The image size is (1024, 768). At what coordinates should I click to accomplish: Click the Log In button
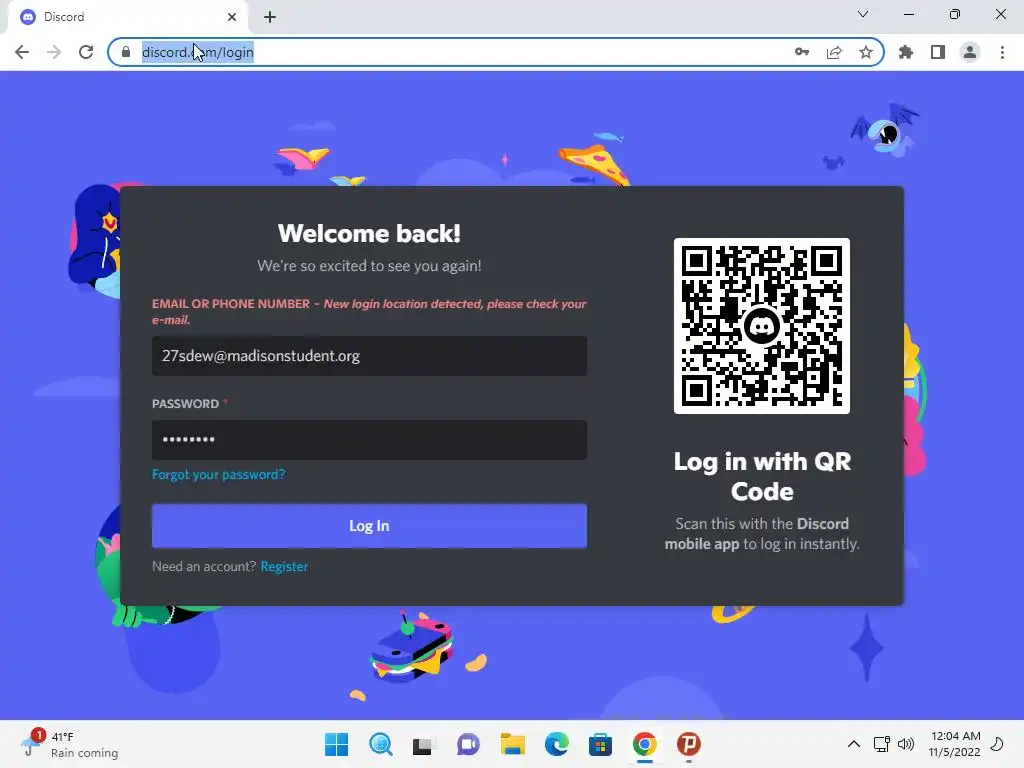pyautogui.click(x=369, y=526)
